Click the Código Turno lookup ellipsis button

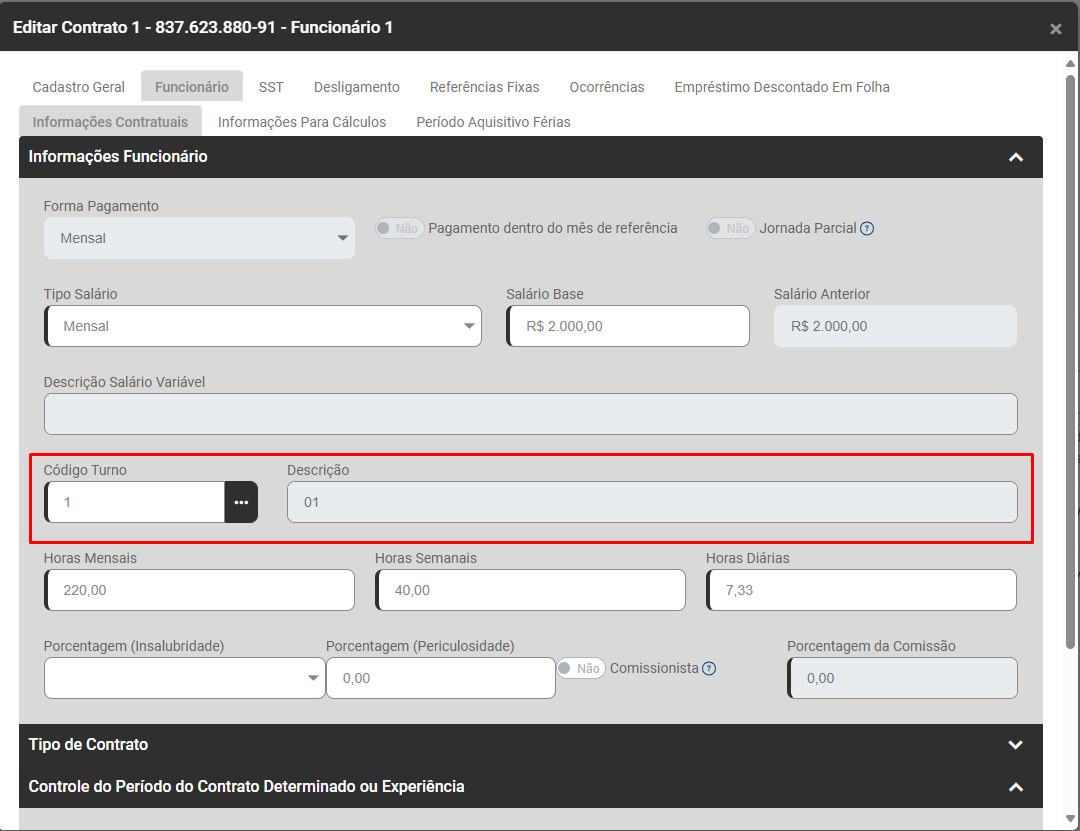241,502
